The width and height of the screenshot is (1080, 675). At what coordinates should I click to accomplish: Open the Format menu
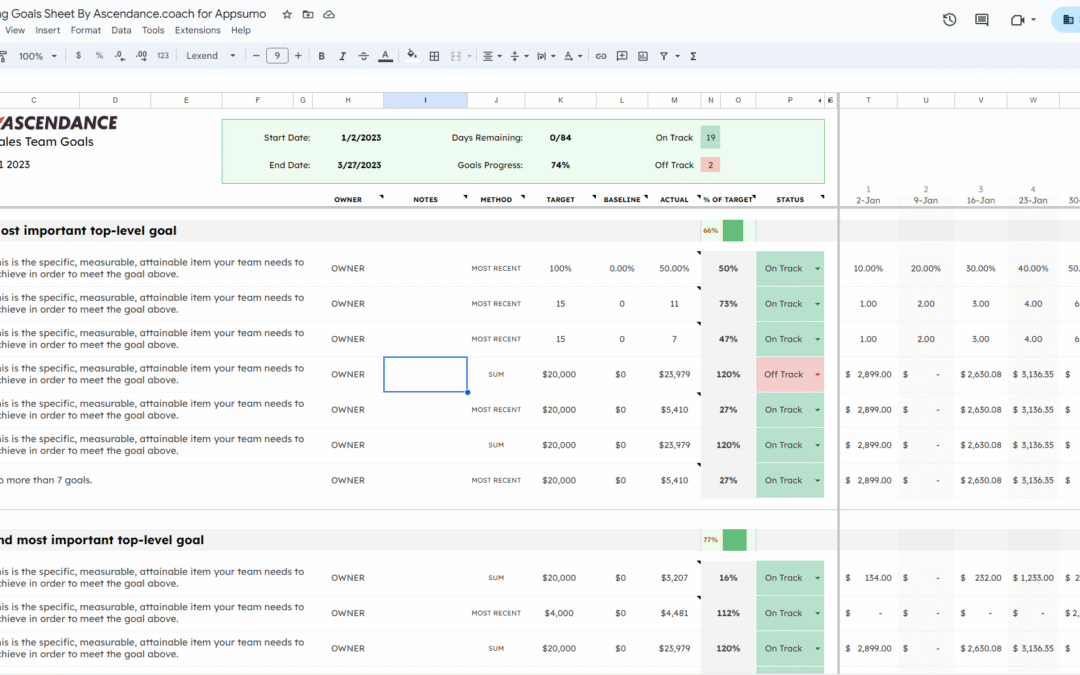(x=85, y=30)
